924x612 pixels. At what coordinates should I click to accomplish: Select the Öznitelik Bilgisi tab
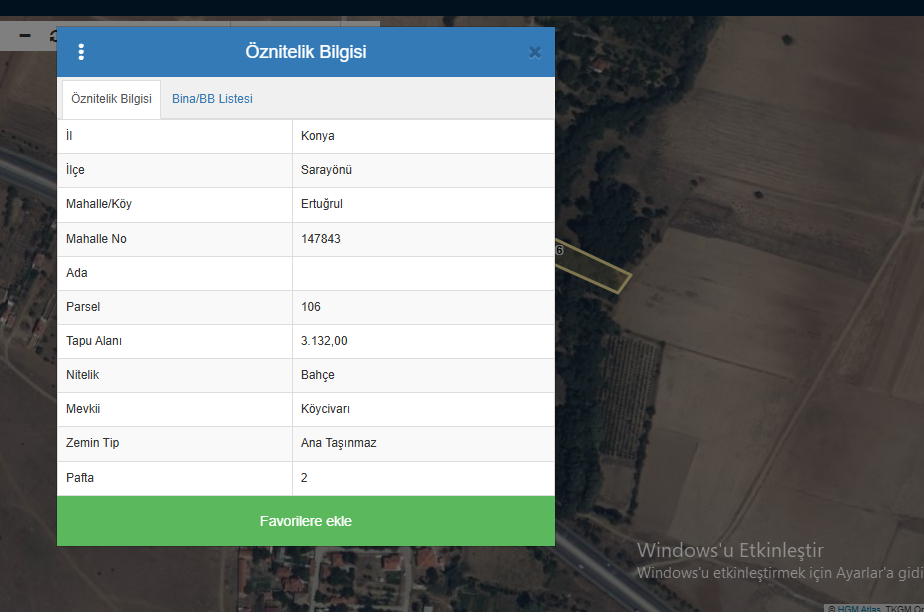(x=111, y=99)
